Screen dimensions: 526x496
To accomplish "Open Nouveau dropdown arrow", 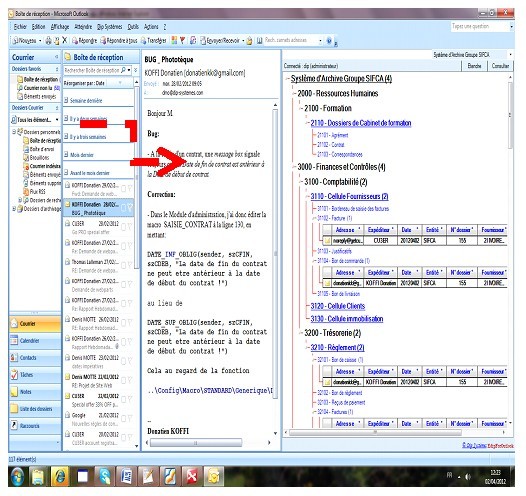I will [40, 41].
